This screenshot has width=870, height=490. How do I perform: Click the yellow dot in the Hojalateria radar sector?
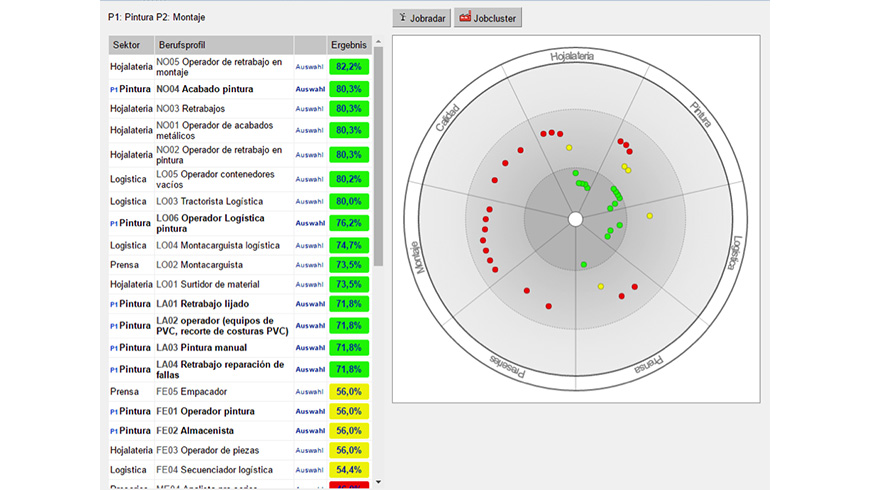click(x=569, y=148)
